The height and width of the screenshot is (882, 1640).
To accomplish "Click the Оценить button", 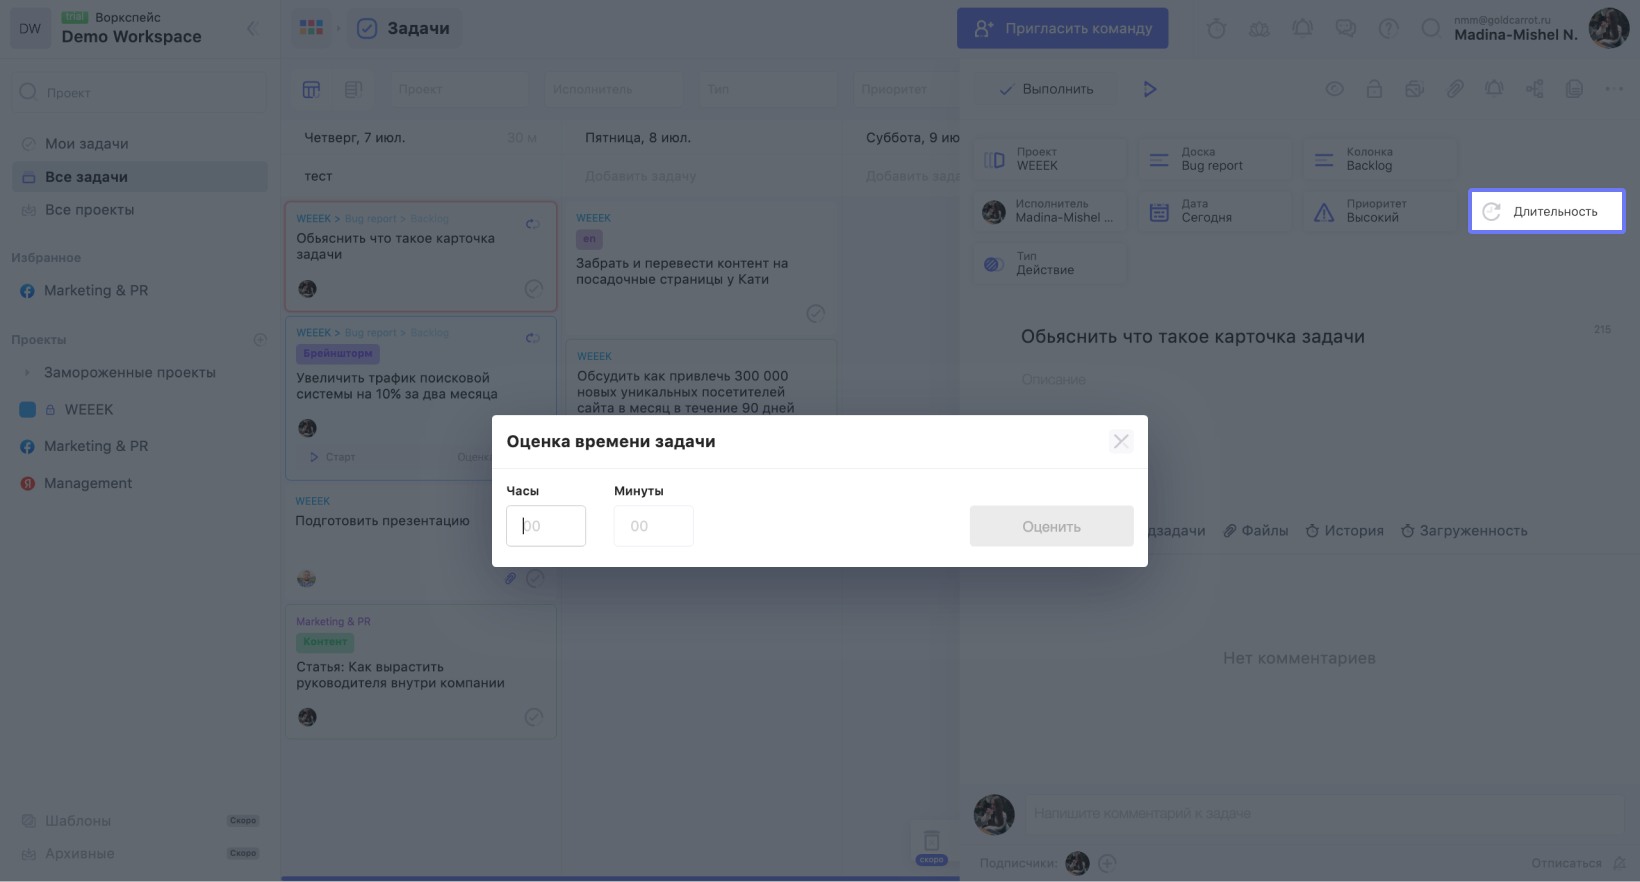I will tap(1051, 526).
